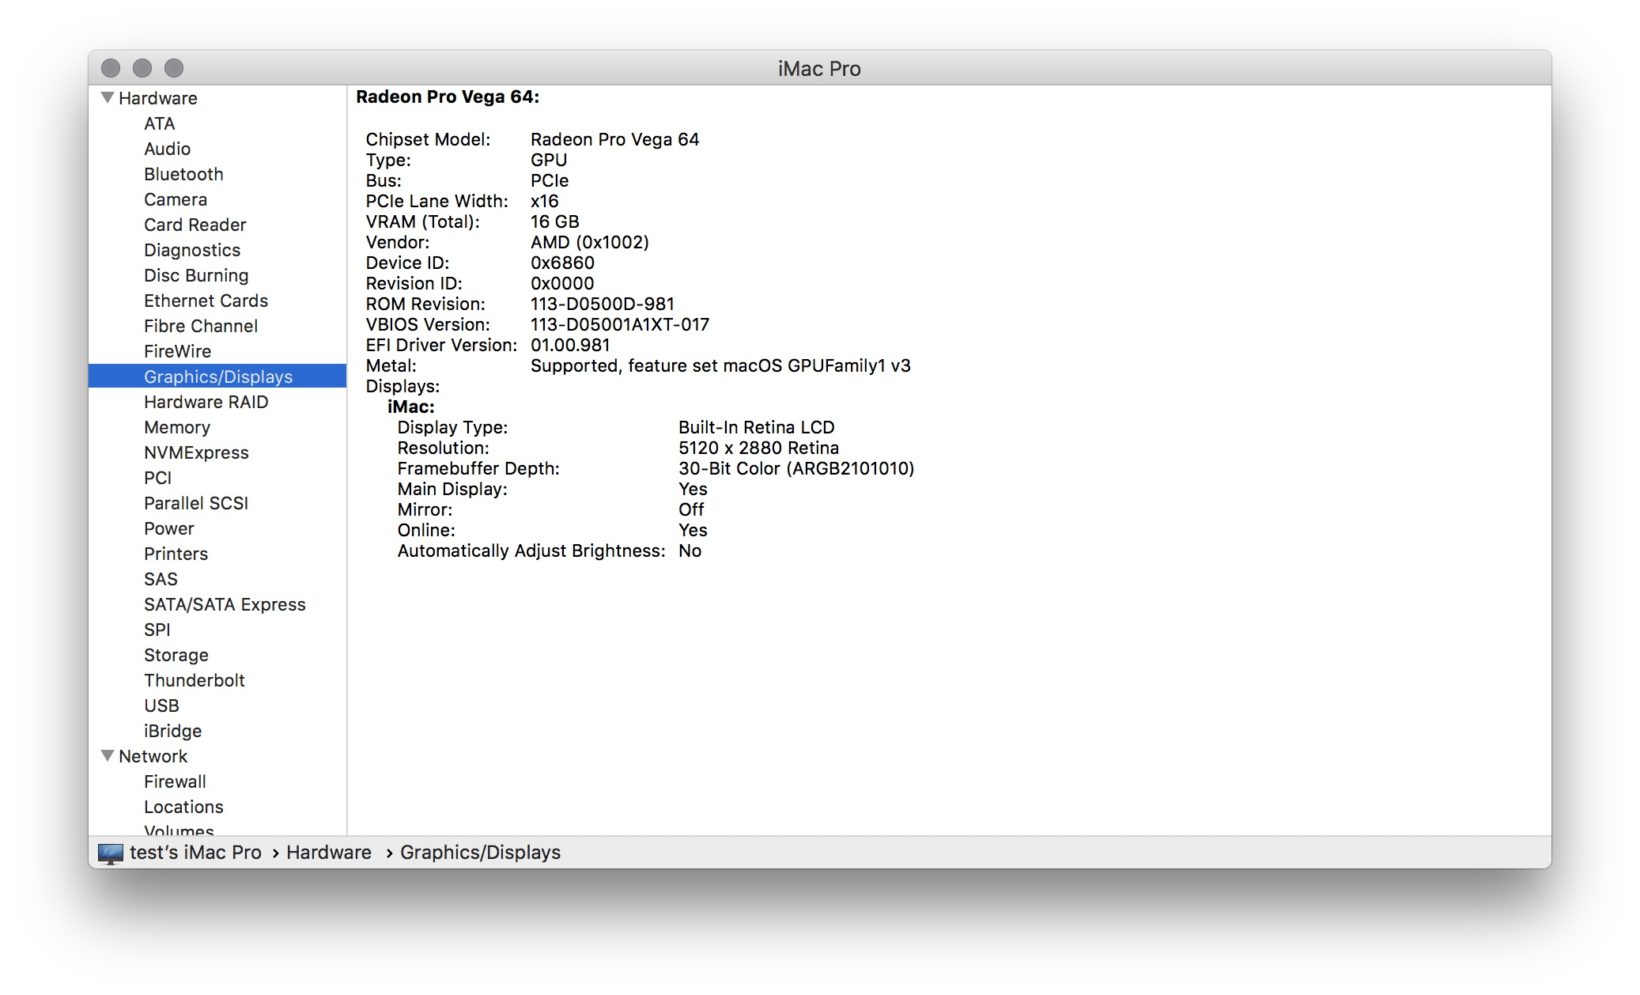Collapse the Network section disclosure triangle
Screen dimensions: 1640x995
pyautogui.click(x=107, y=756)
